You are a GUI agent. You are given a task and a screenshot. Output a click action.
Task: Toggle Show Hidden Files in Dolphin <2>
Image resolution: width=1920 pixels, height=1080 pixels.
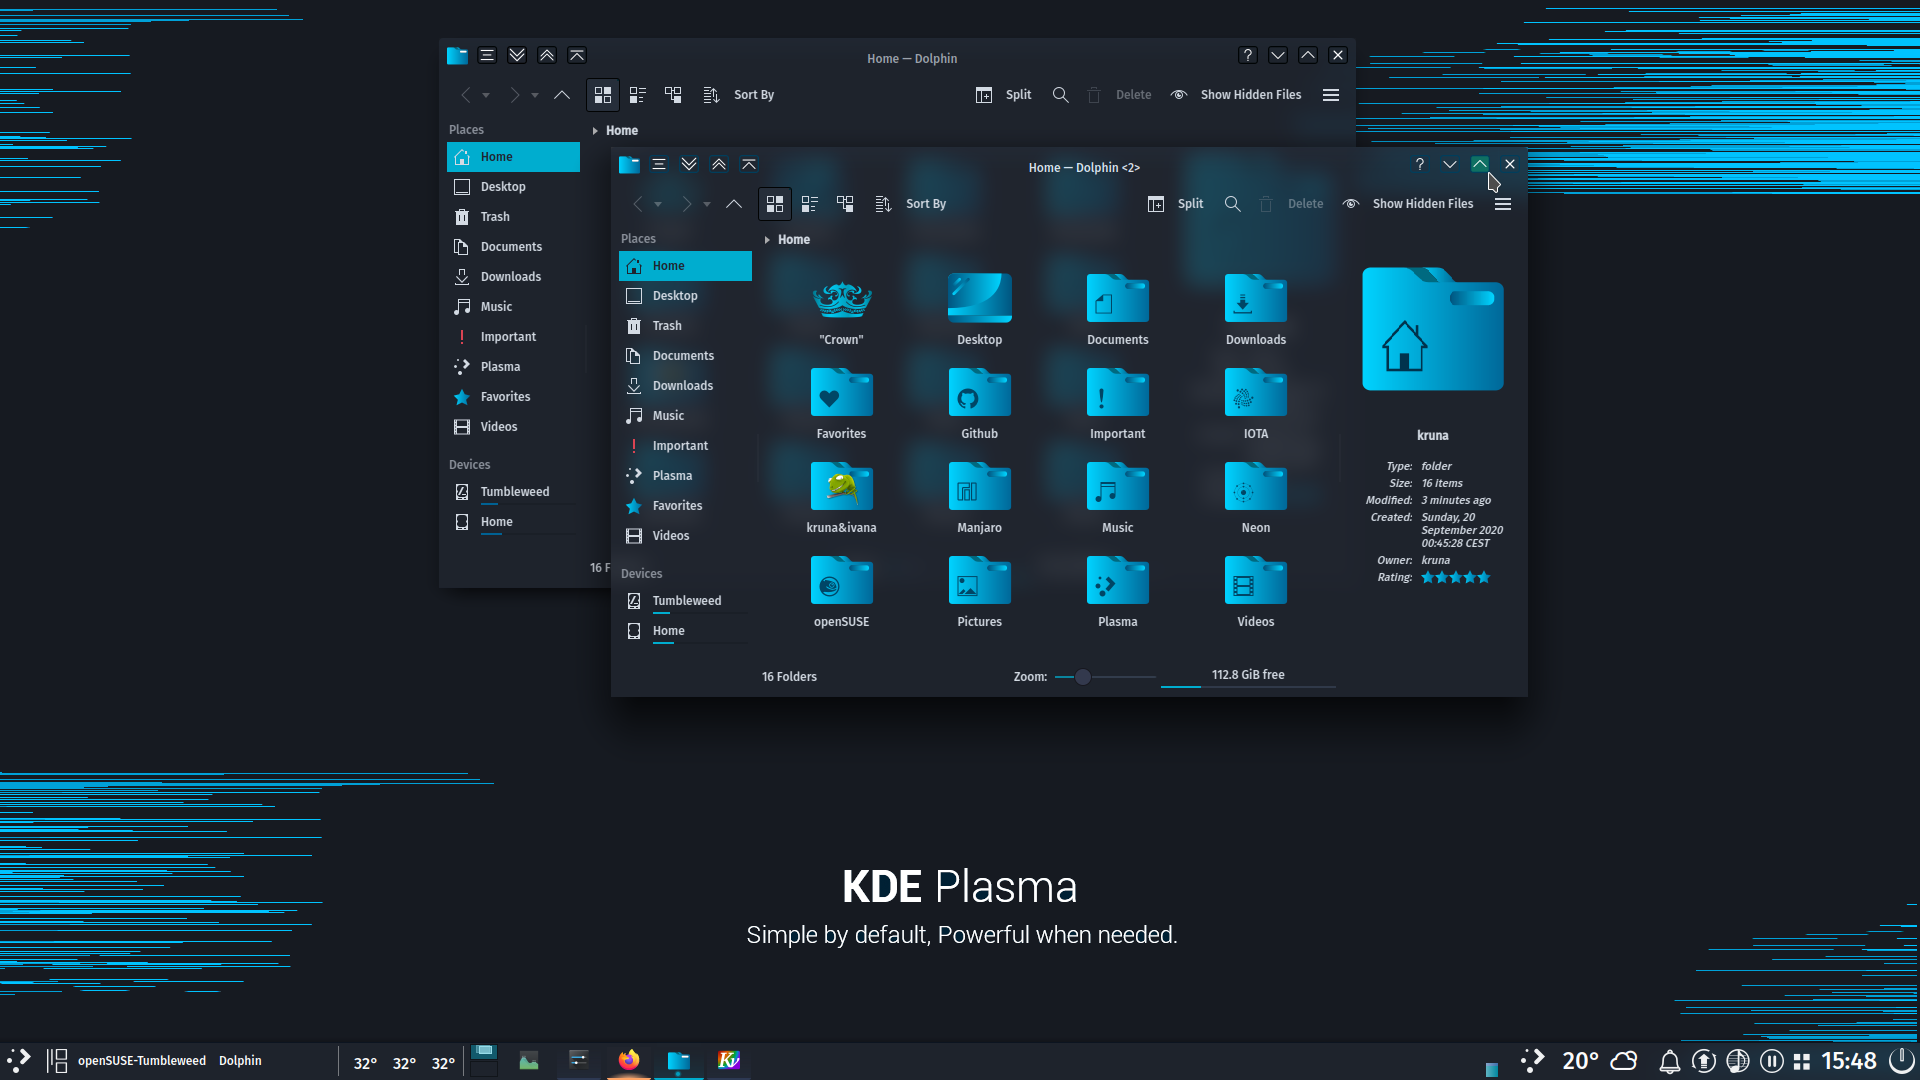click(1408, 204)
